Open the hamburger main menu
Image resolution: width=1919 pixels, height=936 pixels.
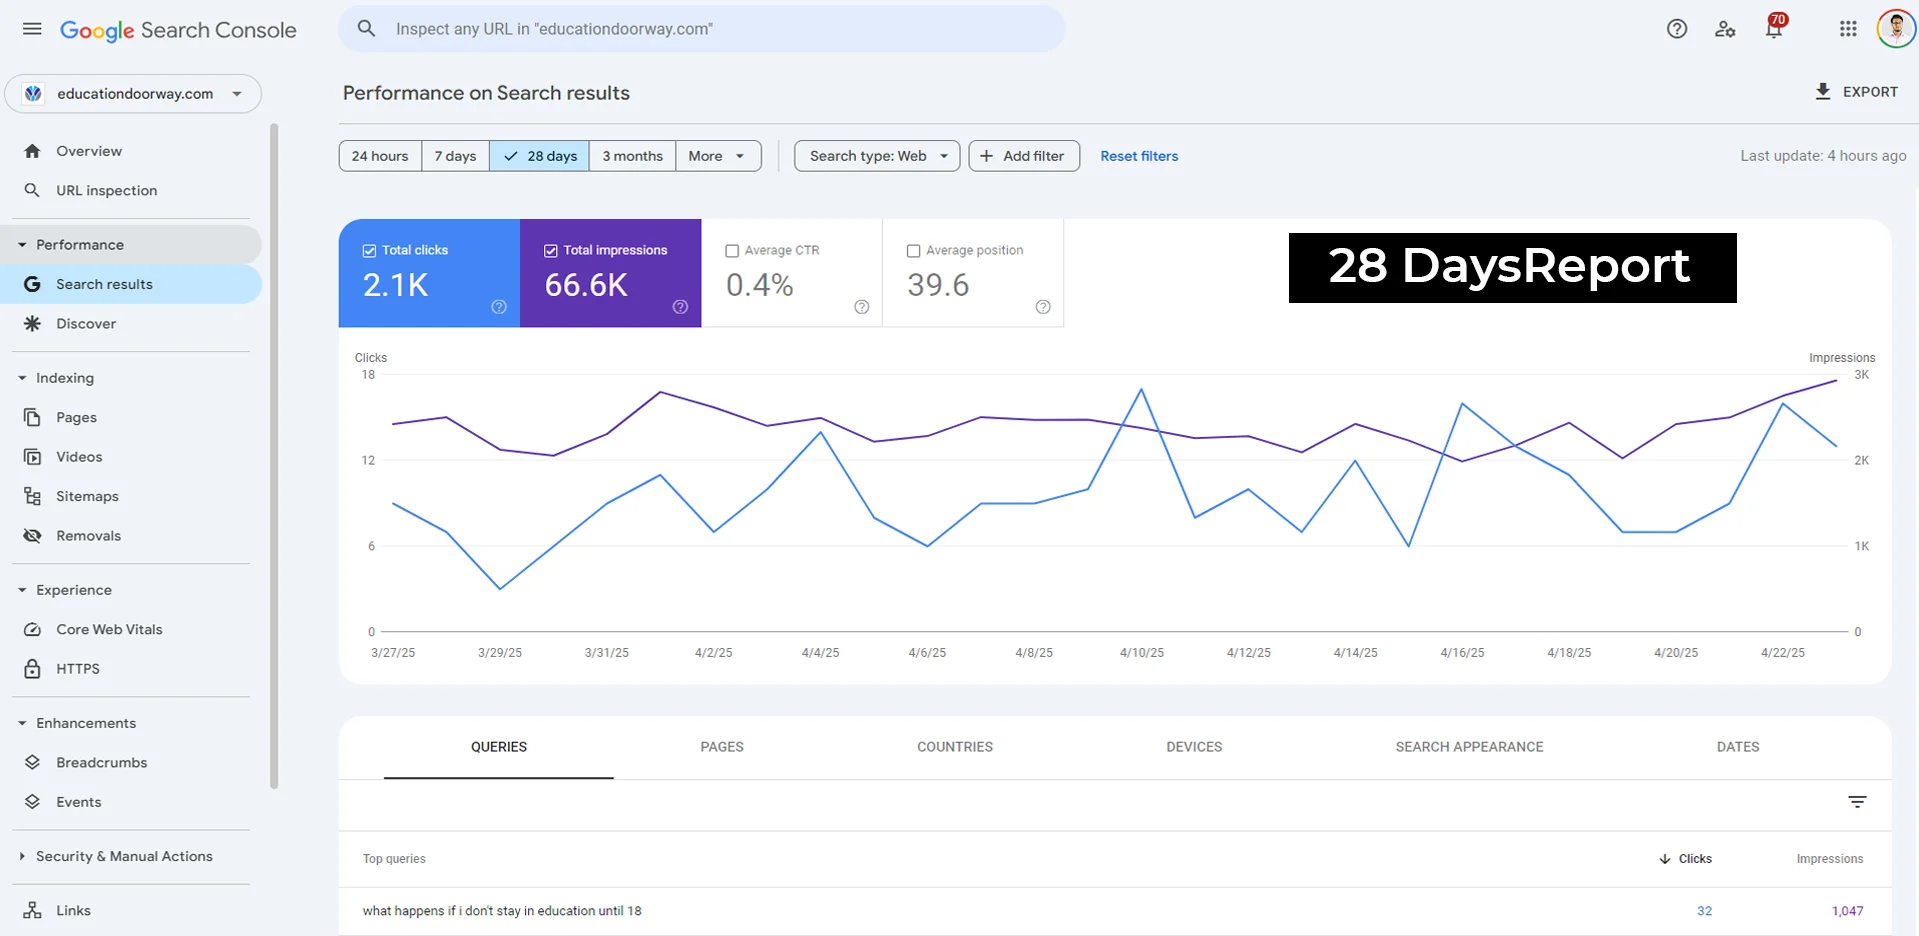(x=32, y=29)
